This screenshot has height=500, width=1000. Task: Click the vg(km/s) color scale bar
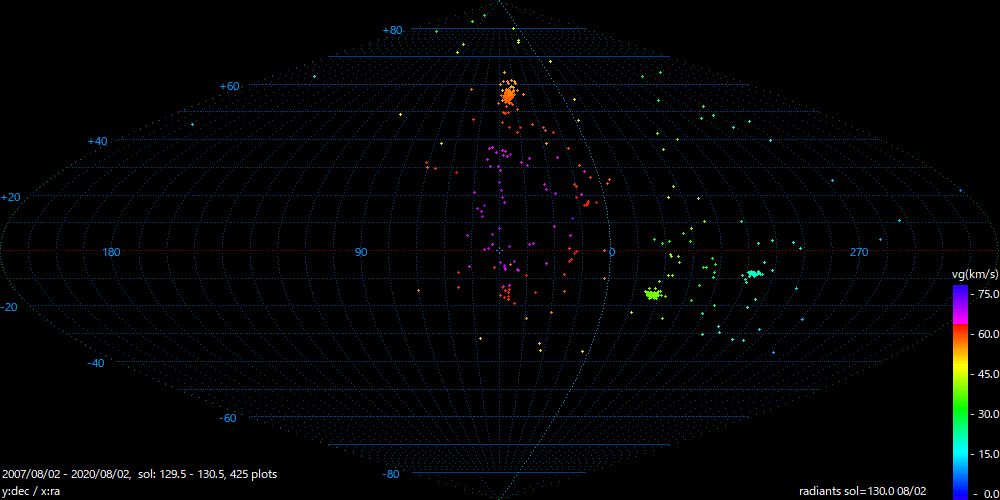tap(960, 390)
